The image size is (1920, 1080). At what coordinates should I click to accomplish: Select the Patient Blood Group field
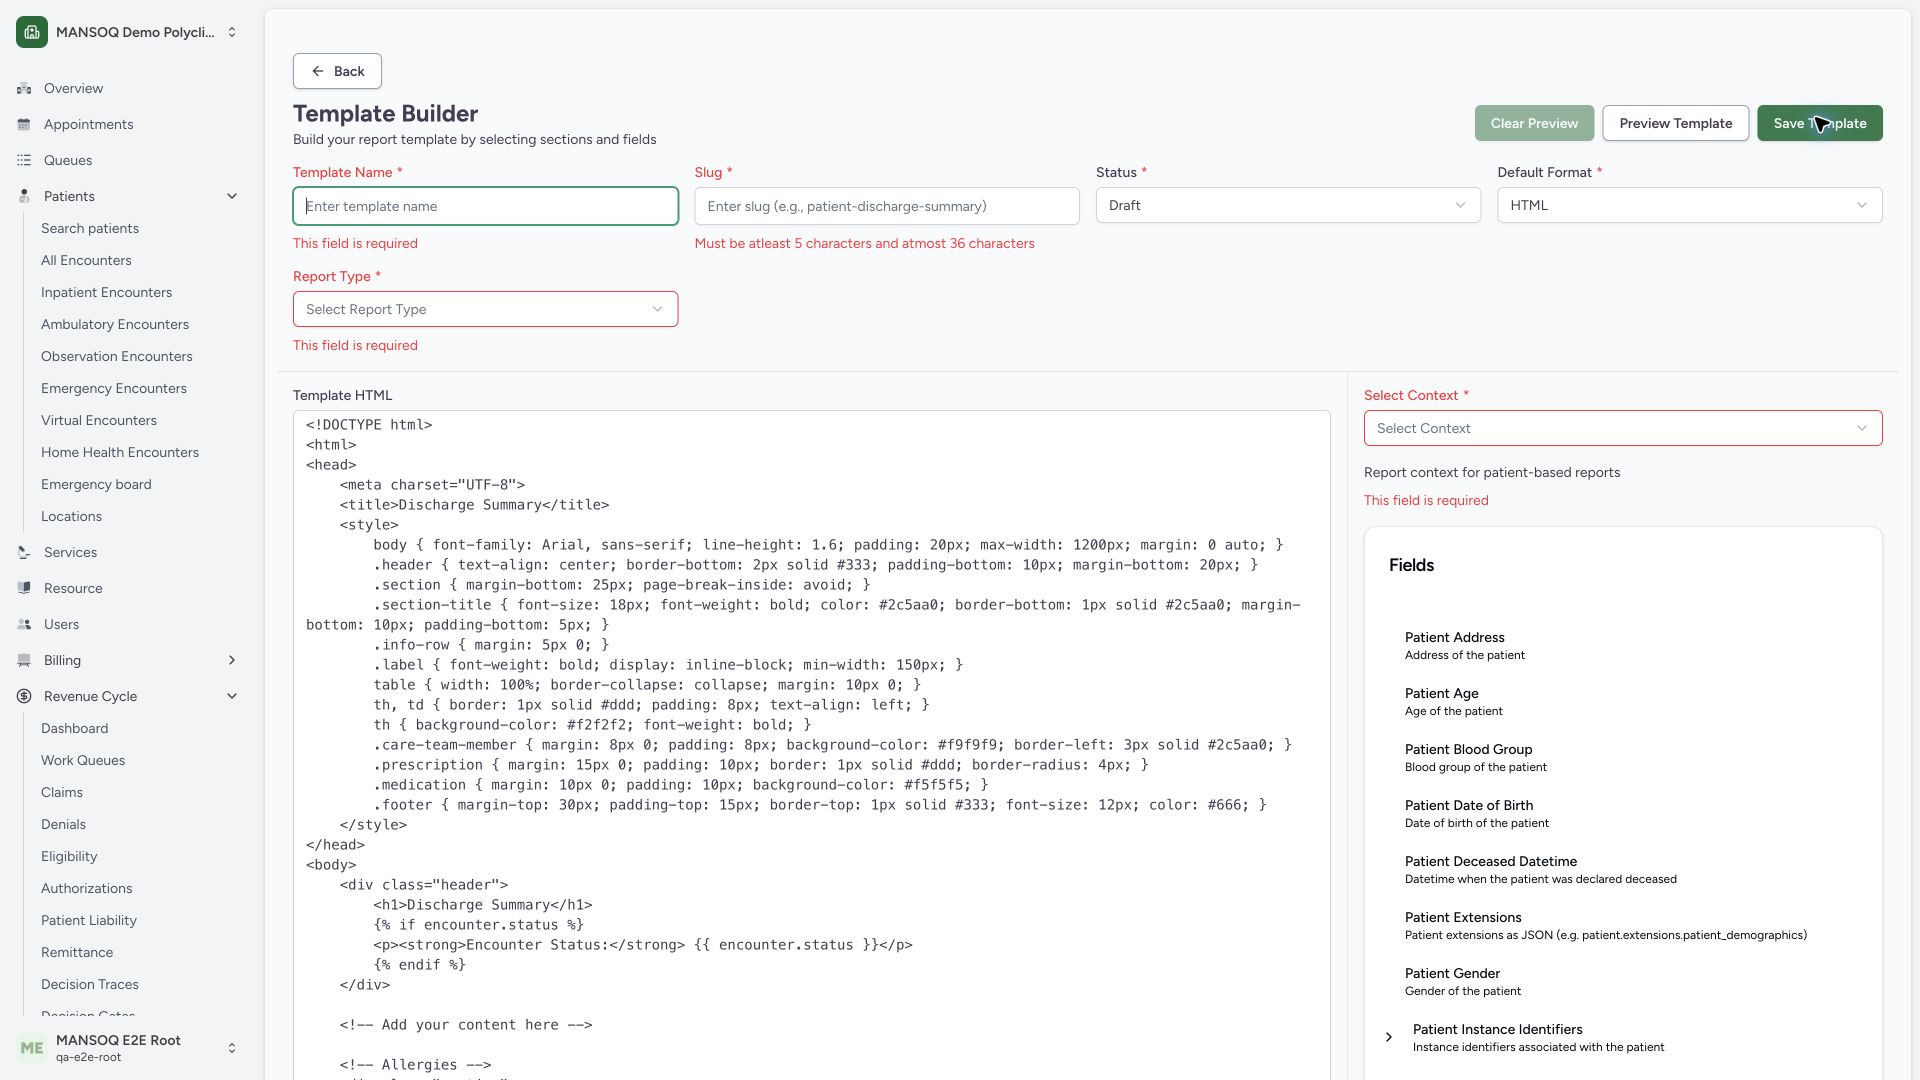[x=1475, y=758]
